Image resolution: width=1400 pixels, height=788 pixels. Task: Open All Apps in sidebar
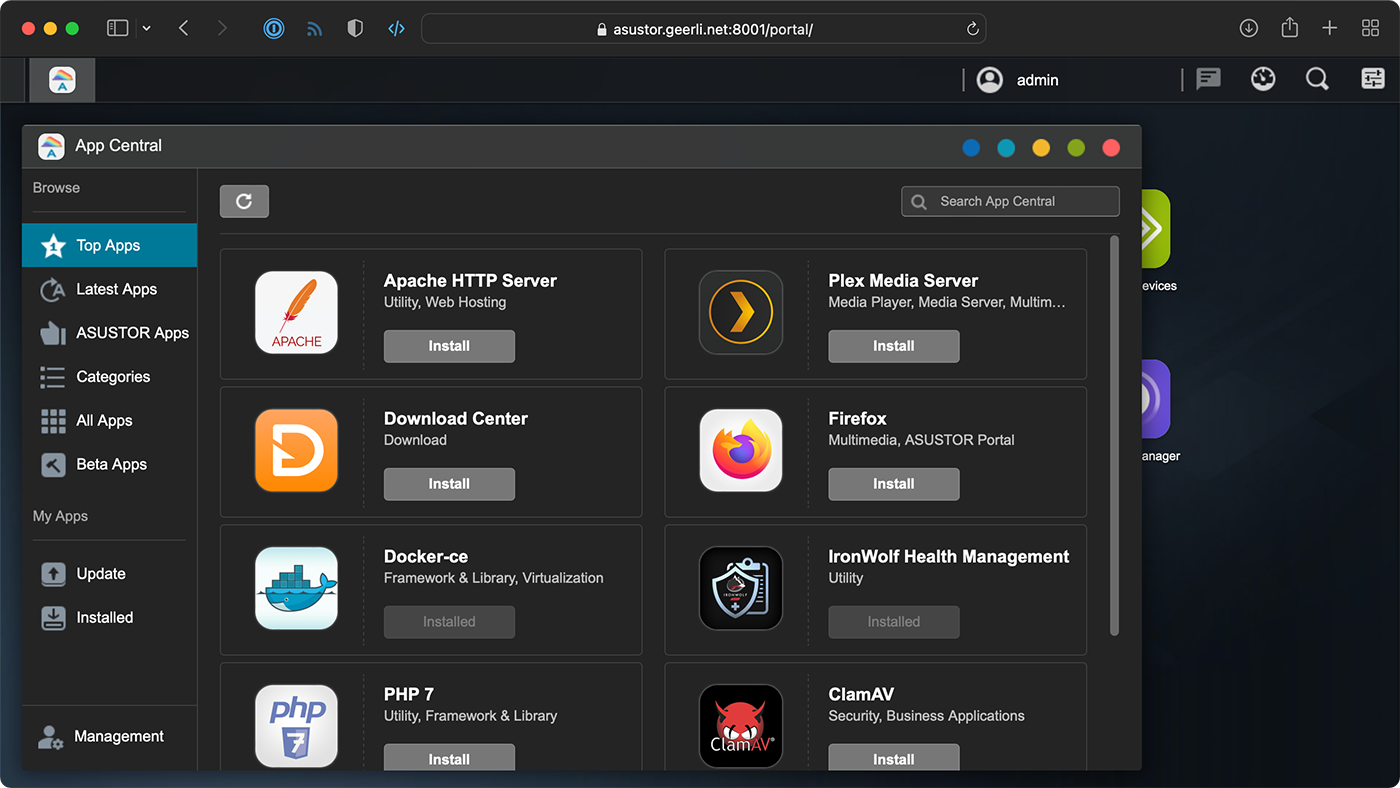(109, 421)
